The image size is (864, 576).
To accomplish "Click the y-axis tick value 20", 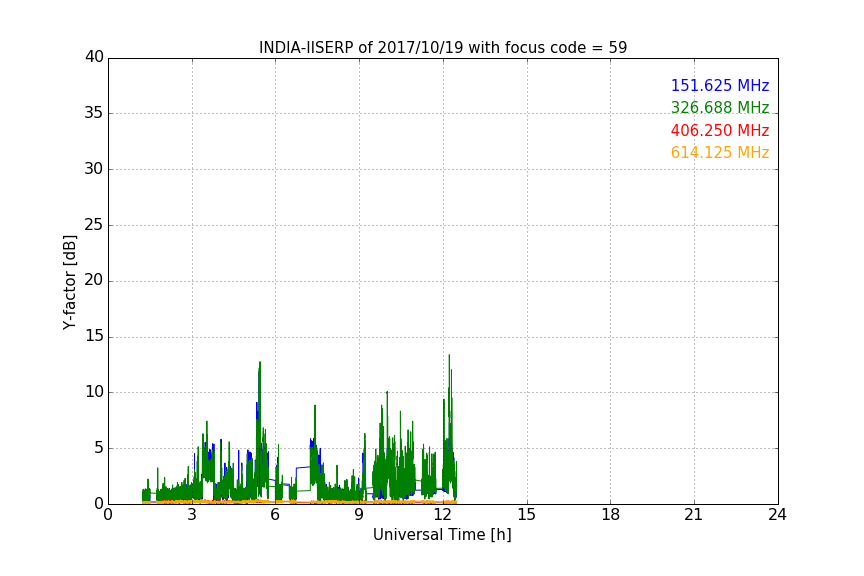I will click(x=94, y=280).
